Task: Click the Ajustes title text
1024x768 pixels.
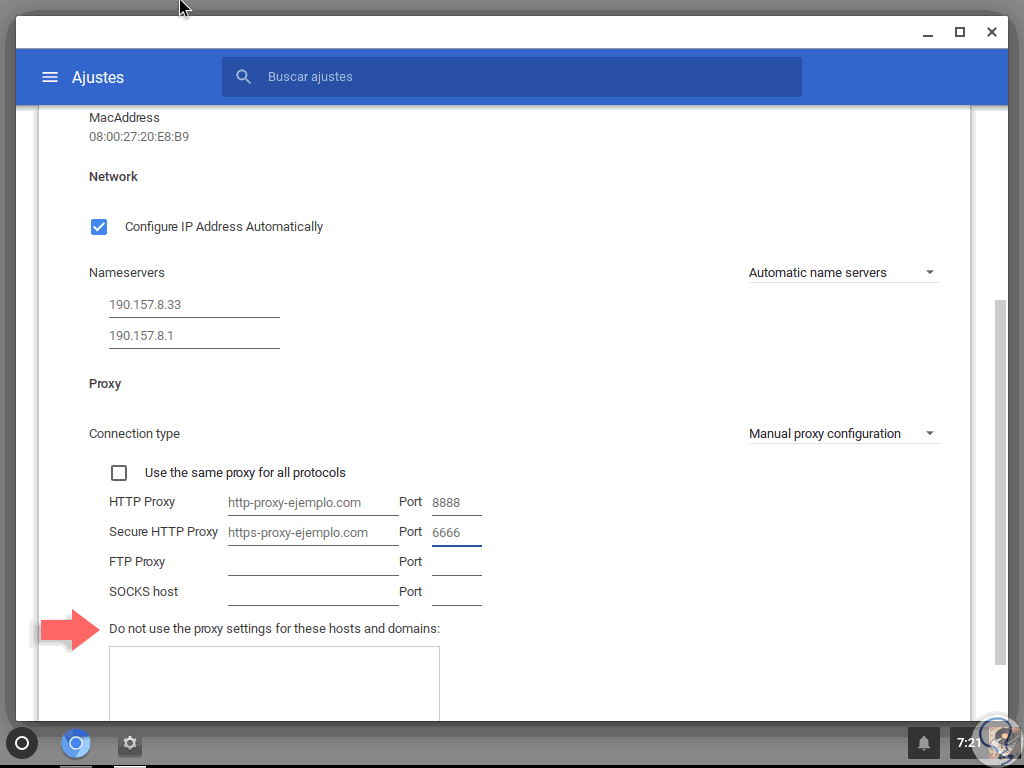Action: tap(98, 77)
